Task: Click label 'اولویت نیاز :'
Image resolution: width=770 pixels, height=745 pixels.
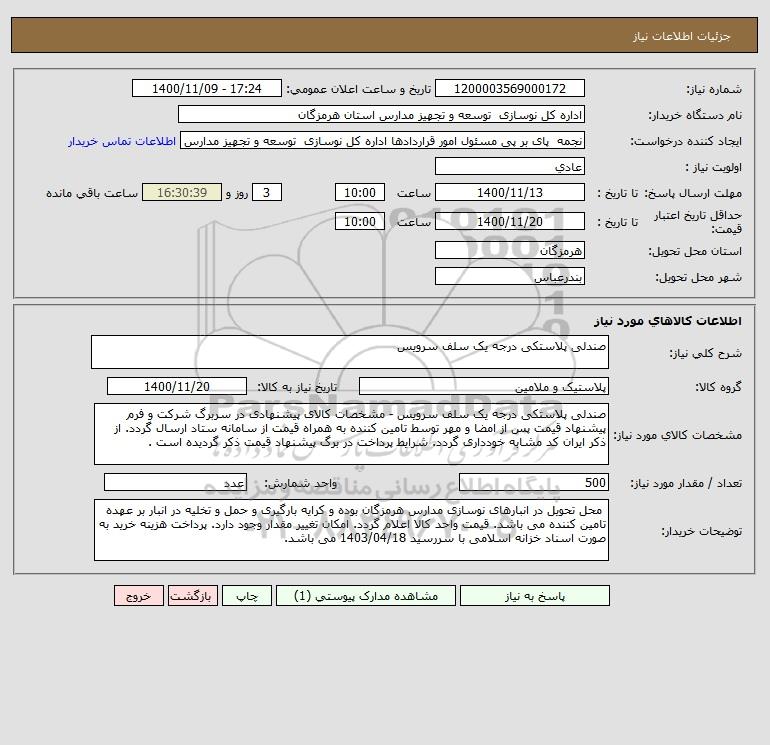Action: [x=714, y=167]
